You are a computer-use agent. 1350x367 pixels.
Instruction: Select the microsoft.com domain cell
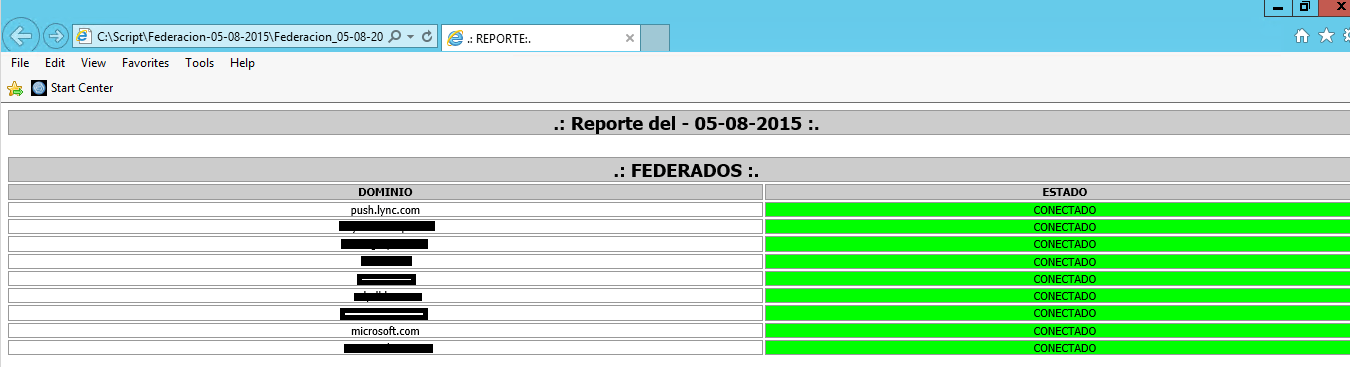(385, 331)
